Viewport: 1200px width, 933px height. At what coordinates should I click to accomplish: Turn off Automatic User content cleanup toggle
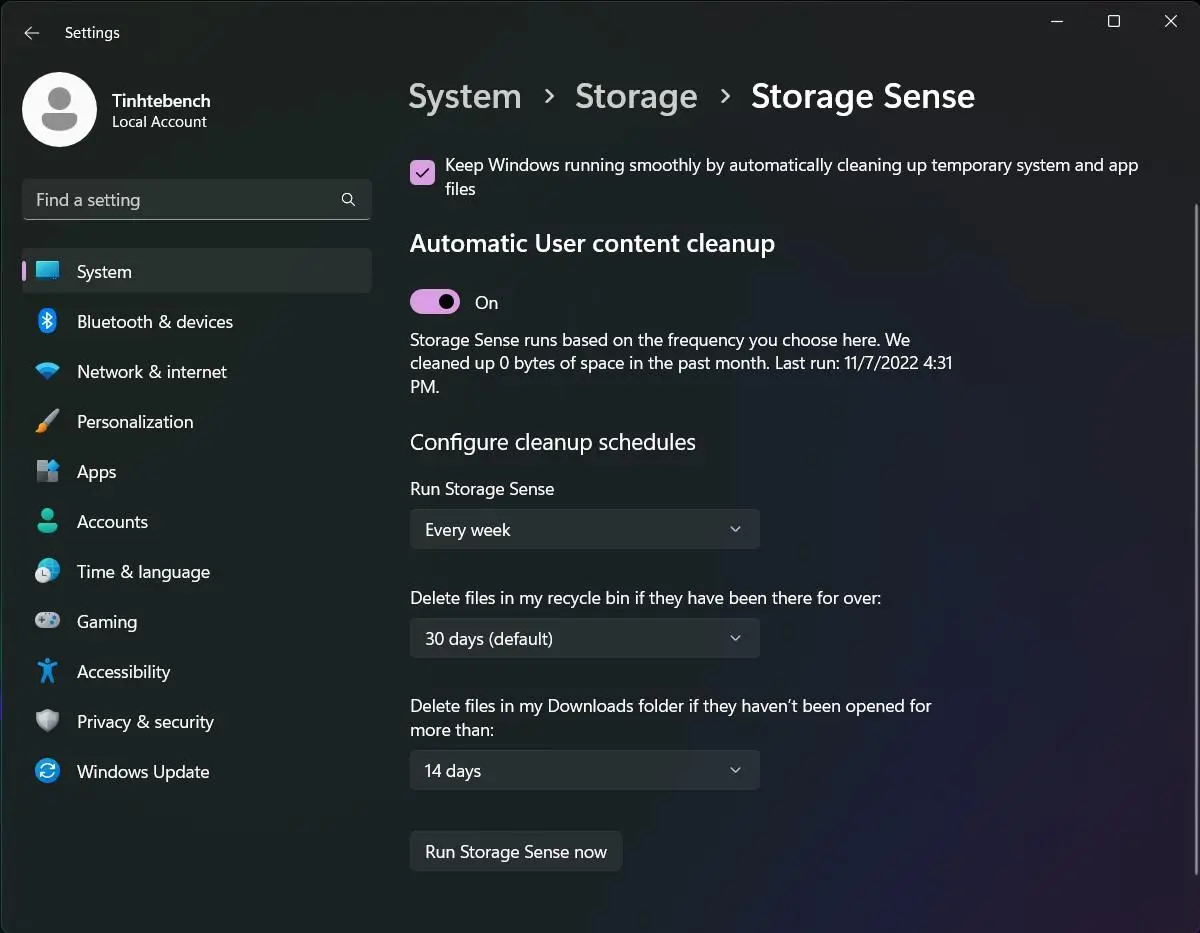(x=435, y=302)
